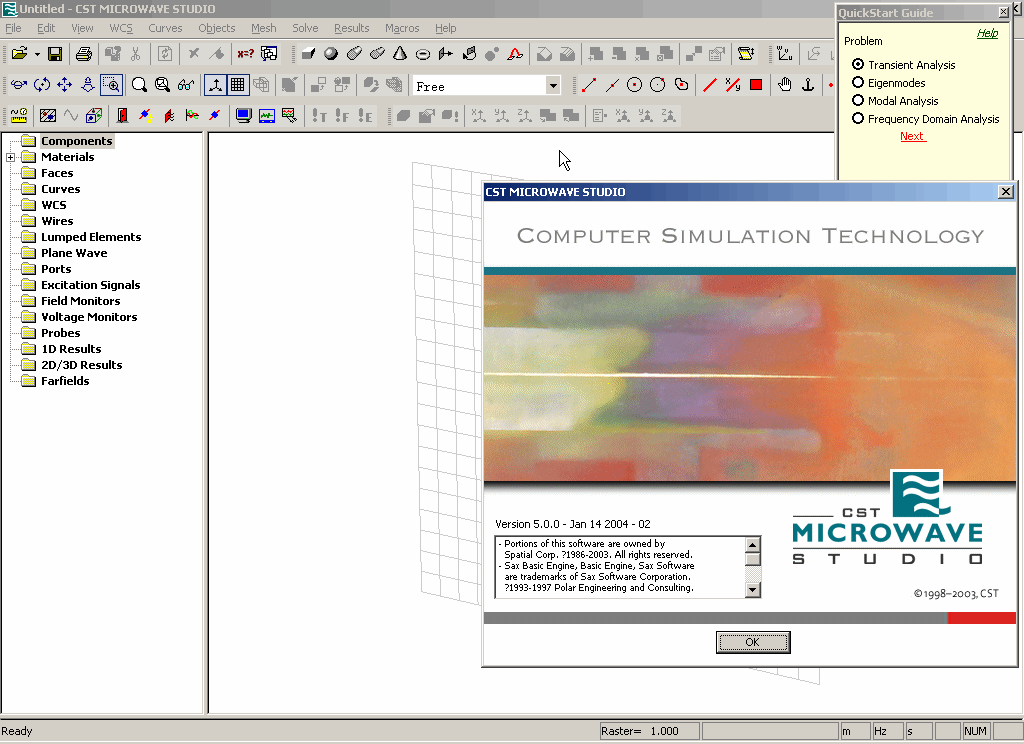Toggle the coordinate axes display
Viewport: 1024px width, 744px height.
(215, 84)
